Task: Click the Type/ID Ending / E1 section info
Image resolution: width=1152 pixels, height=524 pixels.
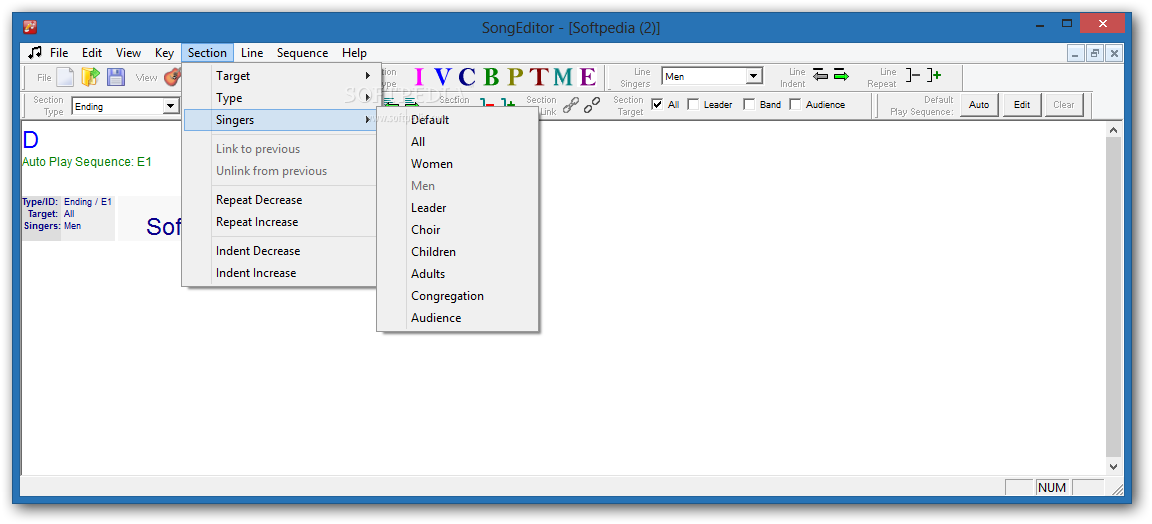Action: pos(67,201)
